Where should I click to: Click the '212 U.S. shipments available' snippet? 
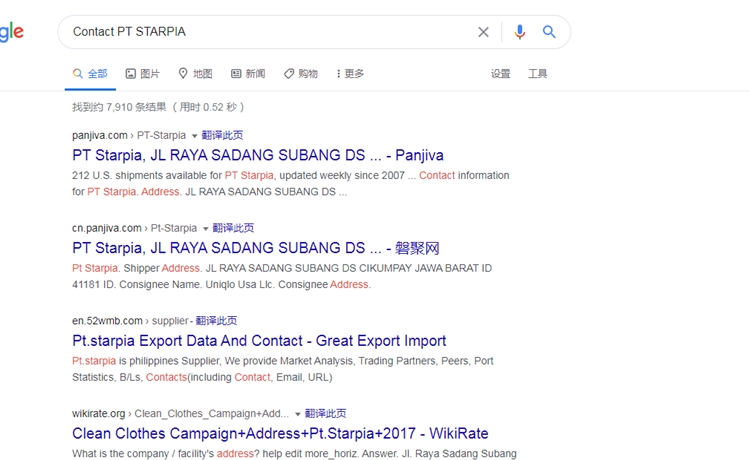(290, 184)
